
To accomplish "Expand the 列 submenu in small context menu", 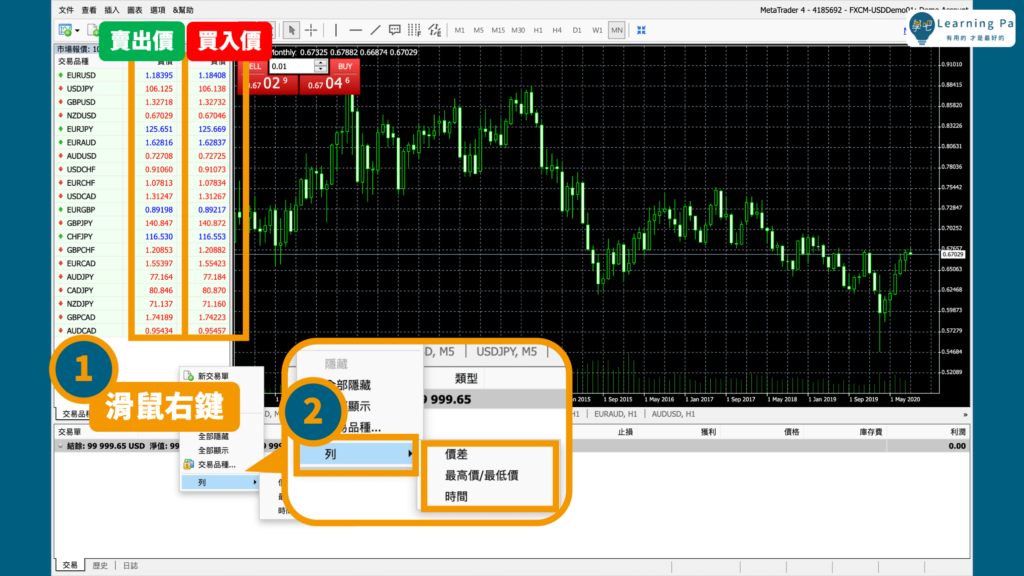I will click(x=221, y=482).
